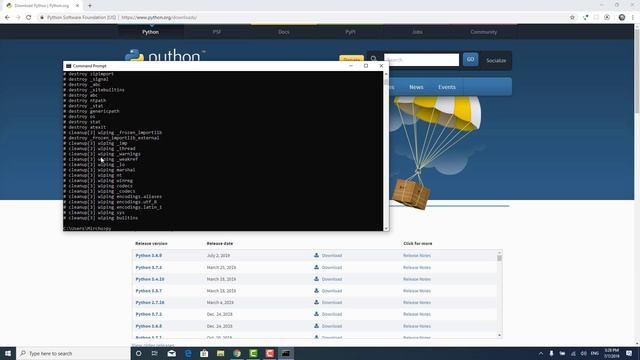Open Action Center notifications icon
The image size is (640, 360).
[x=629, y=353]
